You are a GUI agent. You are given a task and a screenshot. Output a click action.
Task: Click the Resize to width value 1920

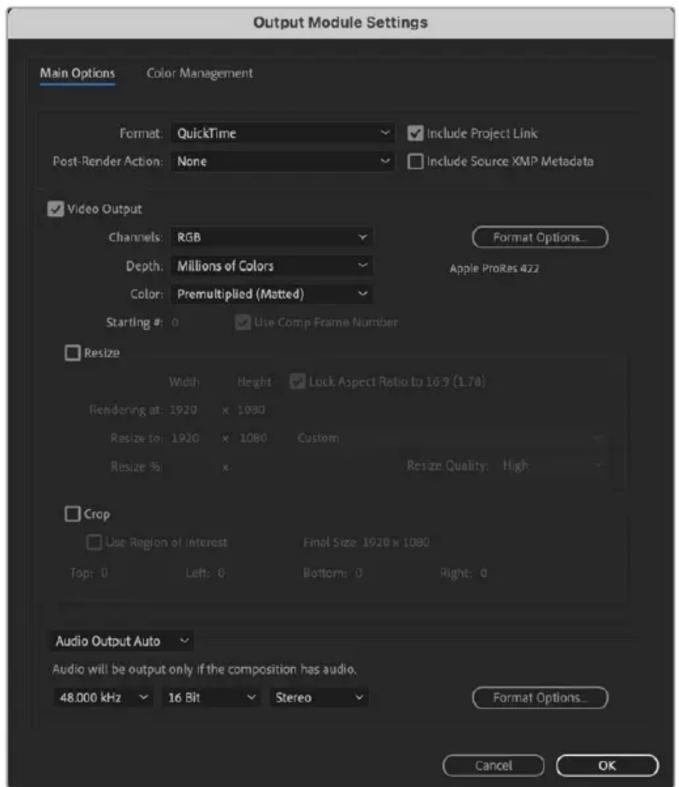[185, 438]
